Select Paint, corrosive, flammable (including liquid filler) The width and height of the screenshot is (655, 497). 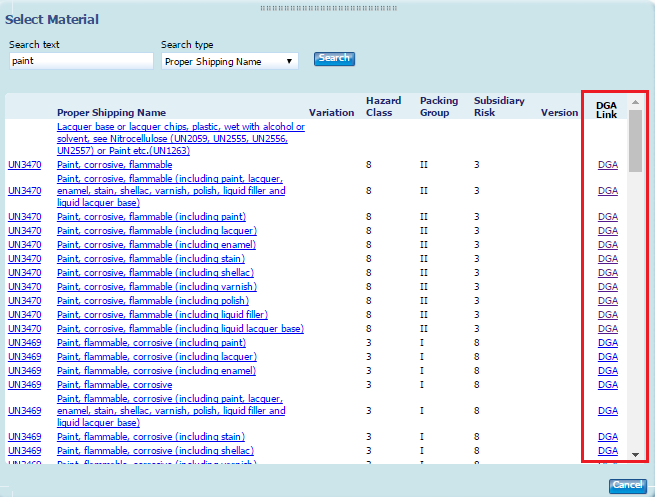coord(164,314)
